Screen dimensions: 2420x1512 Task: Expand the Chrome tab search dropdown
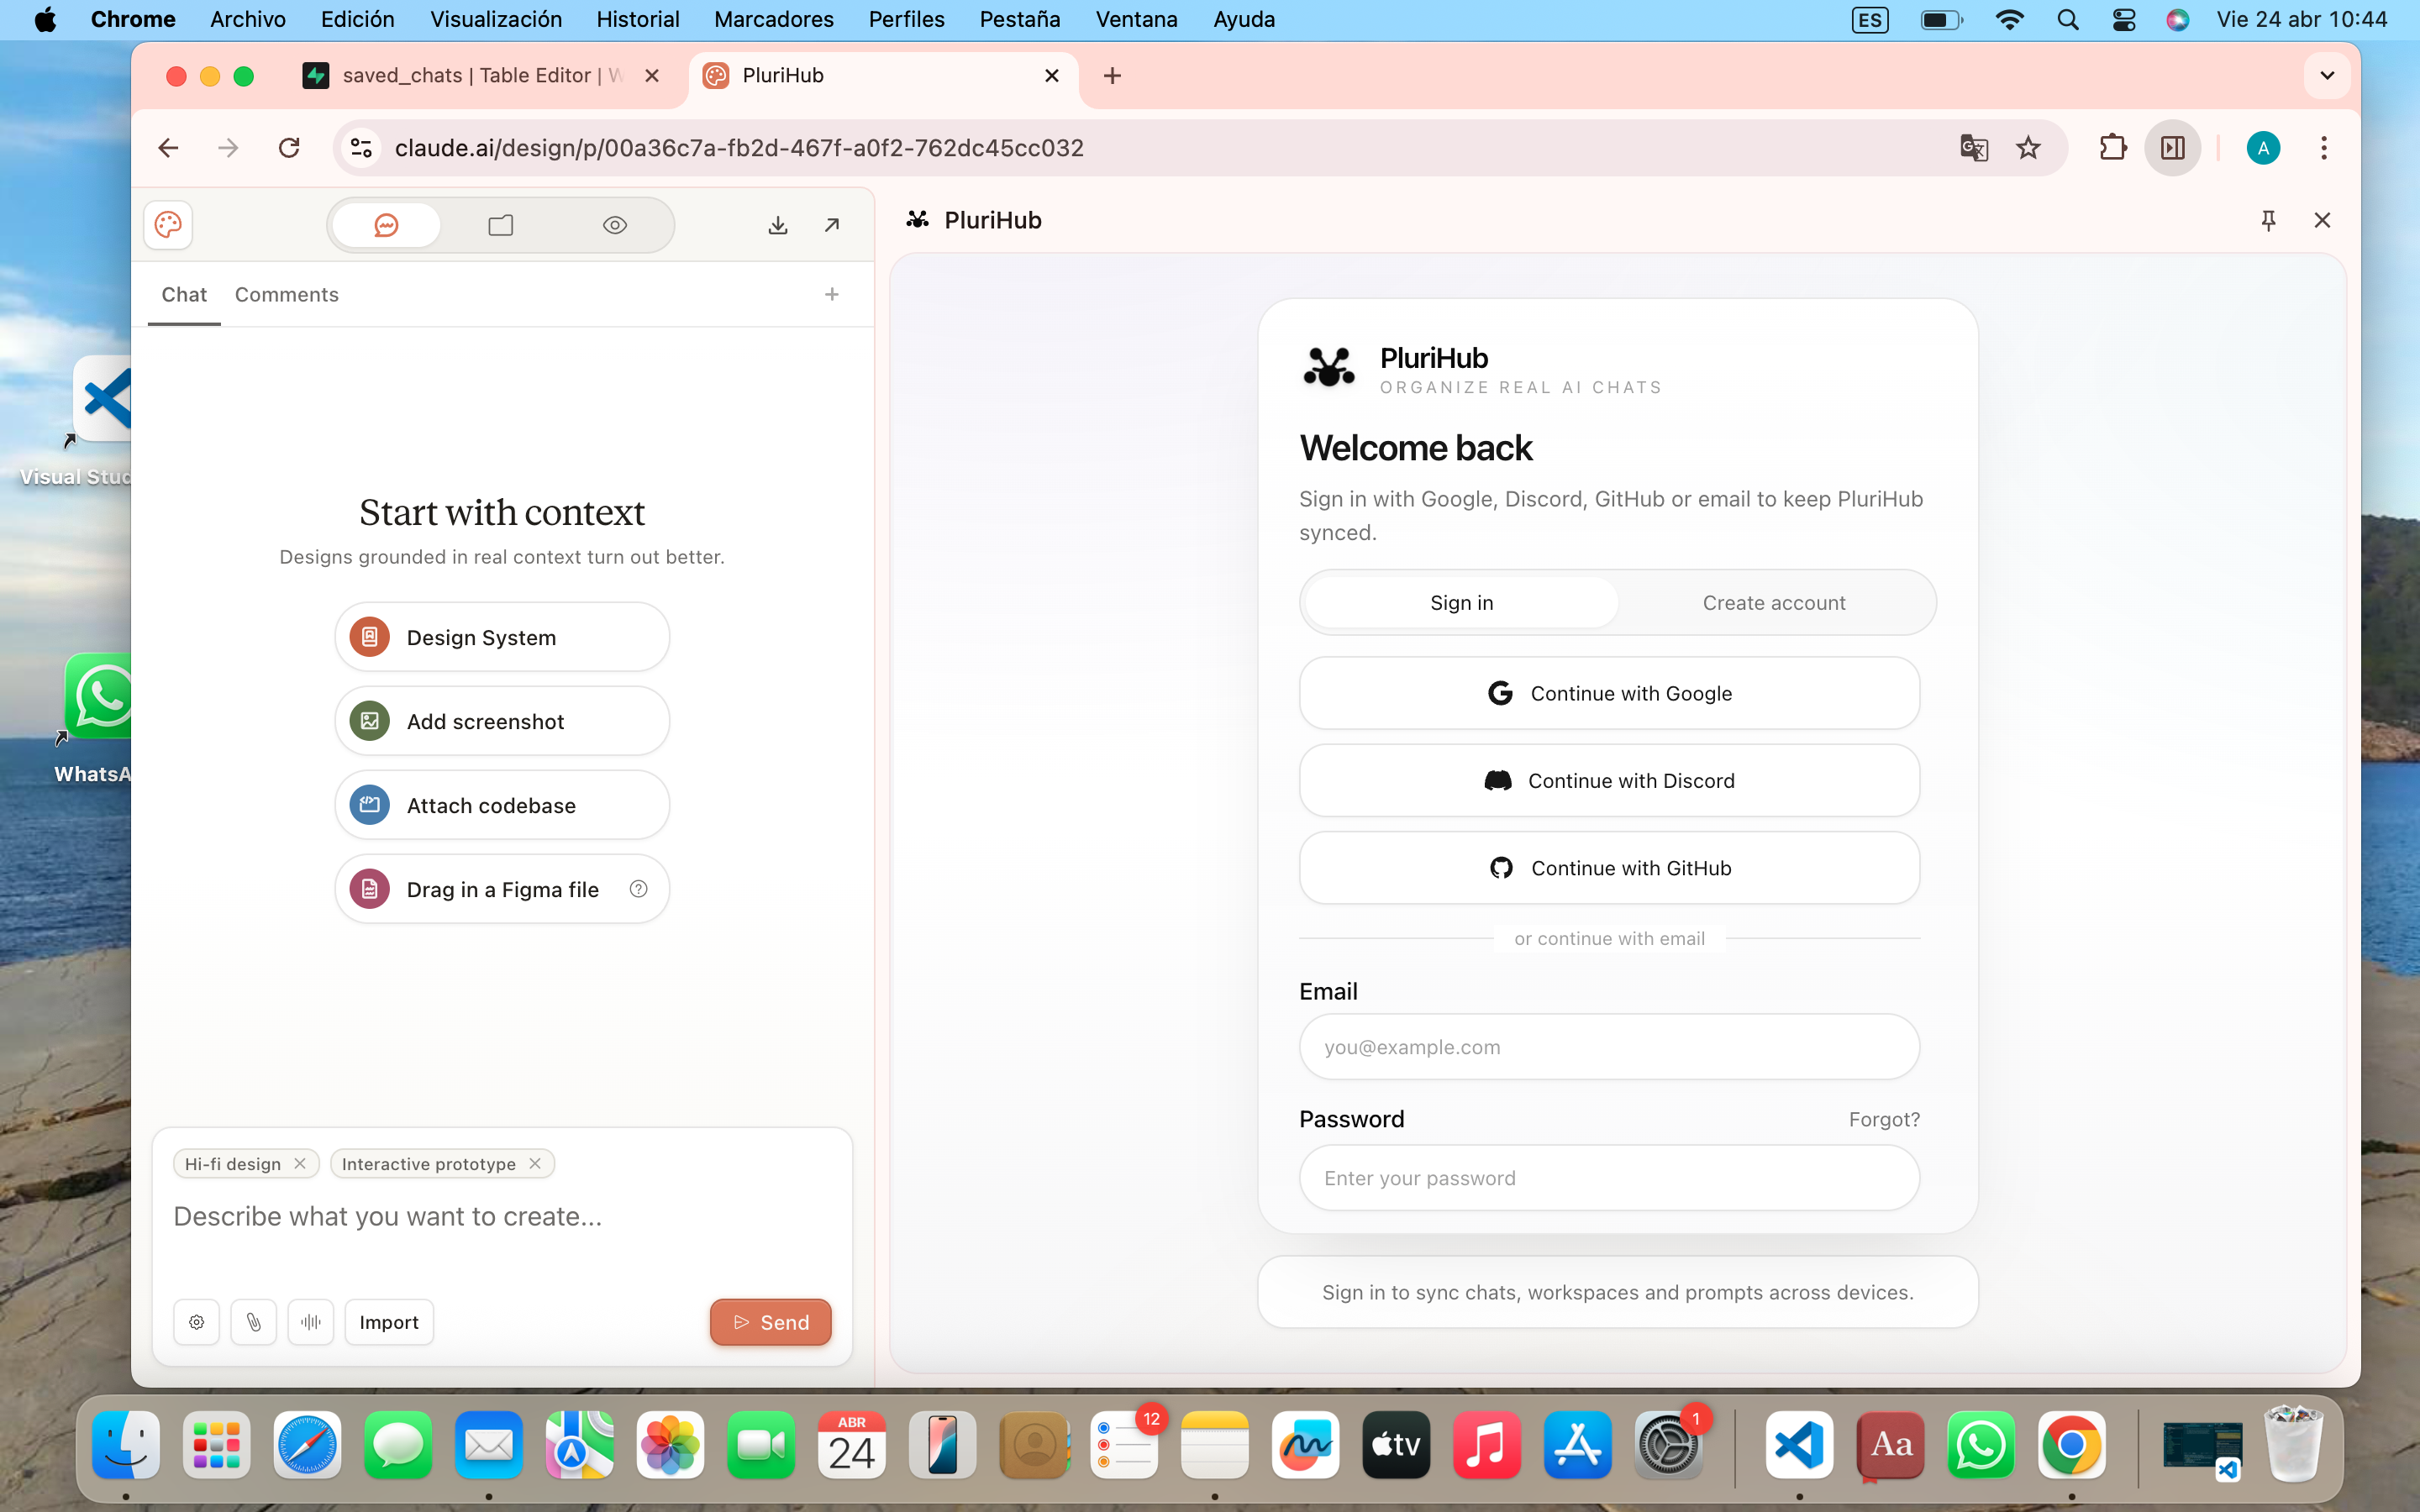coord(2327,75)
